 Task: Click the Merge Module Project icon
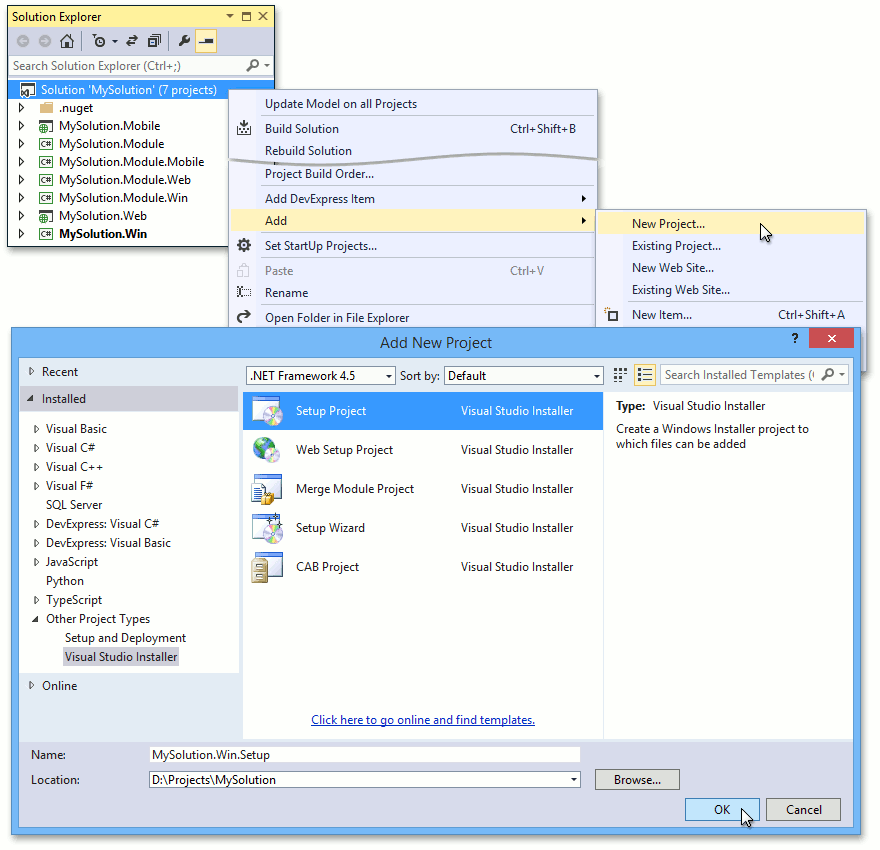267,489
